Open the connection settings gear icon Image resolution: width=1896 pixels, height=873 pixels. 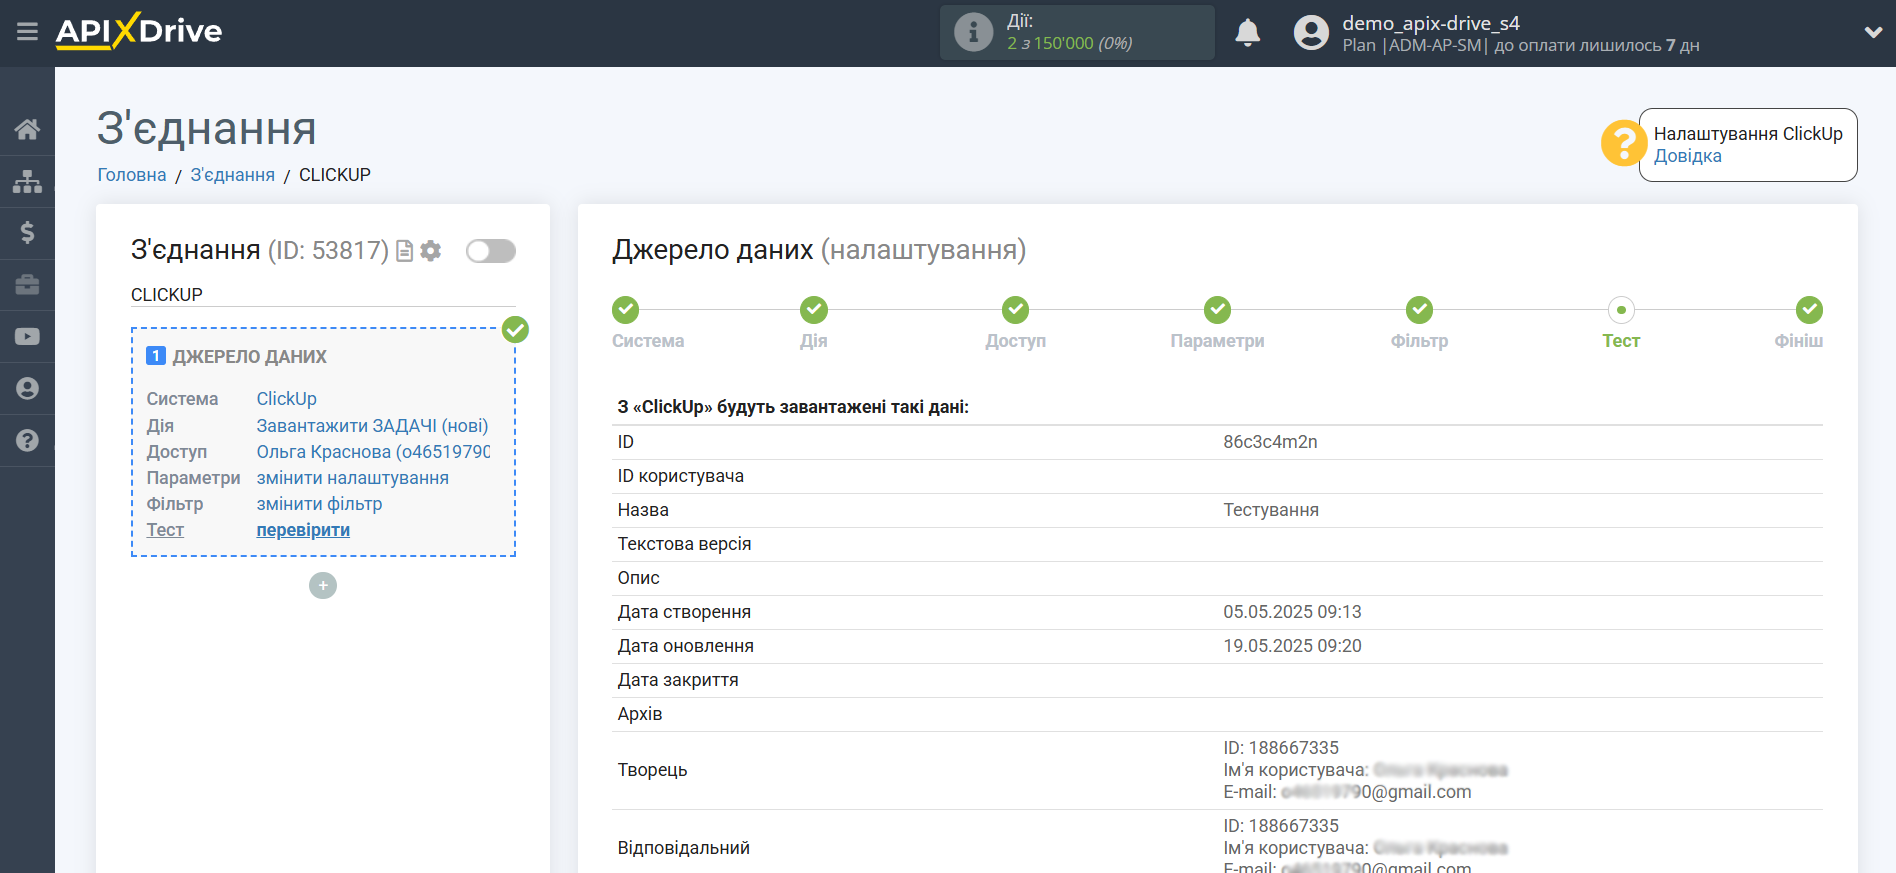tap(431, 251)
